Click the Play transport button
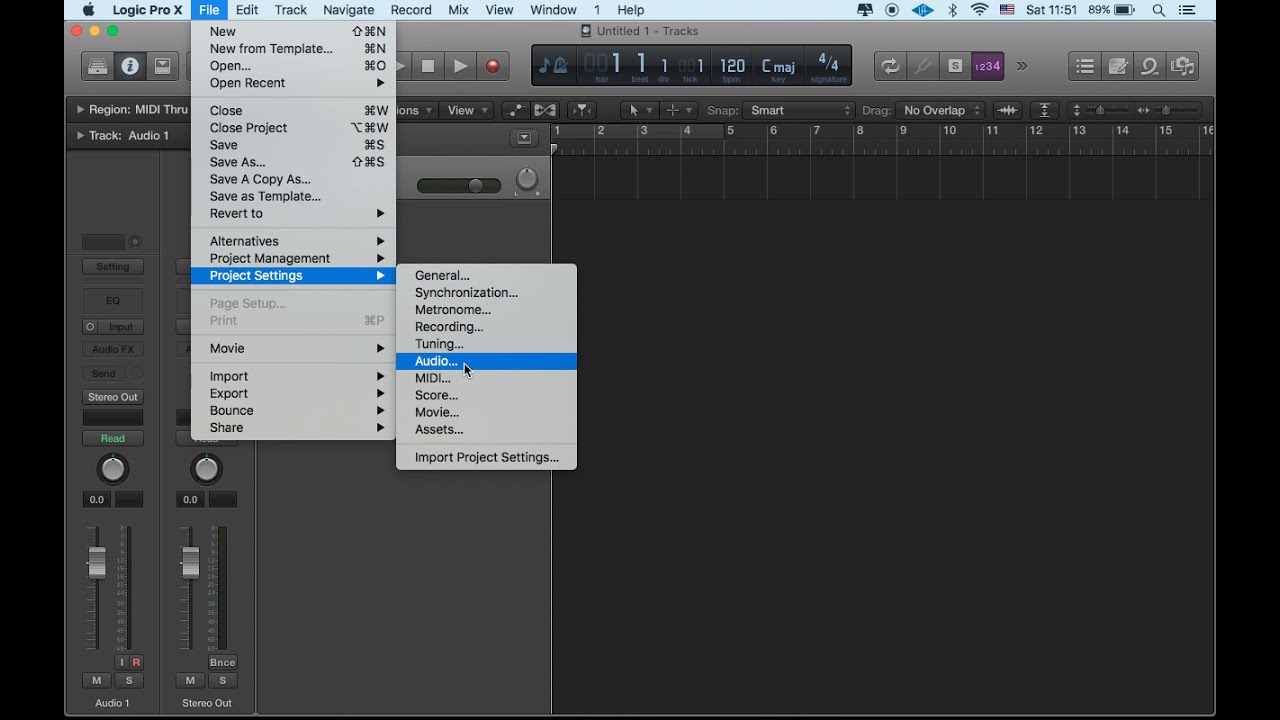Image resolution: width=1280 pixels, height=720 pixels. pos(460,67)
